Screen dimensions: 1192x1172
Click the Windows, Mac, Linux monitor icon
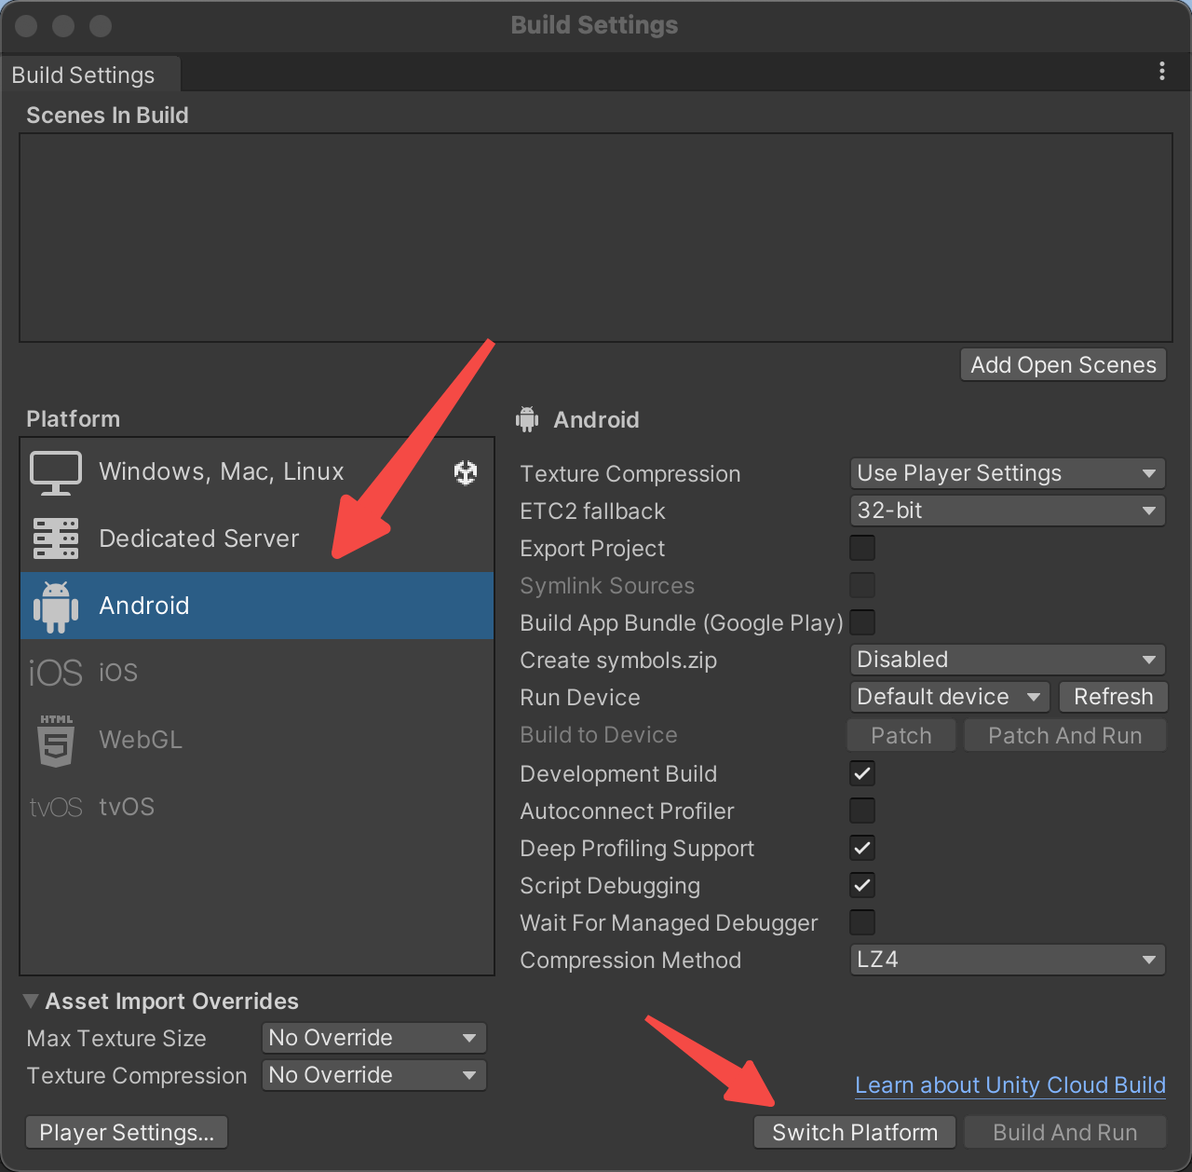(x=56, y=472)
